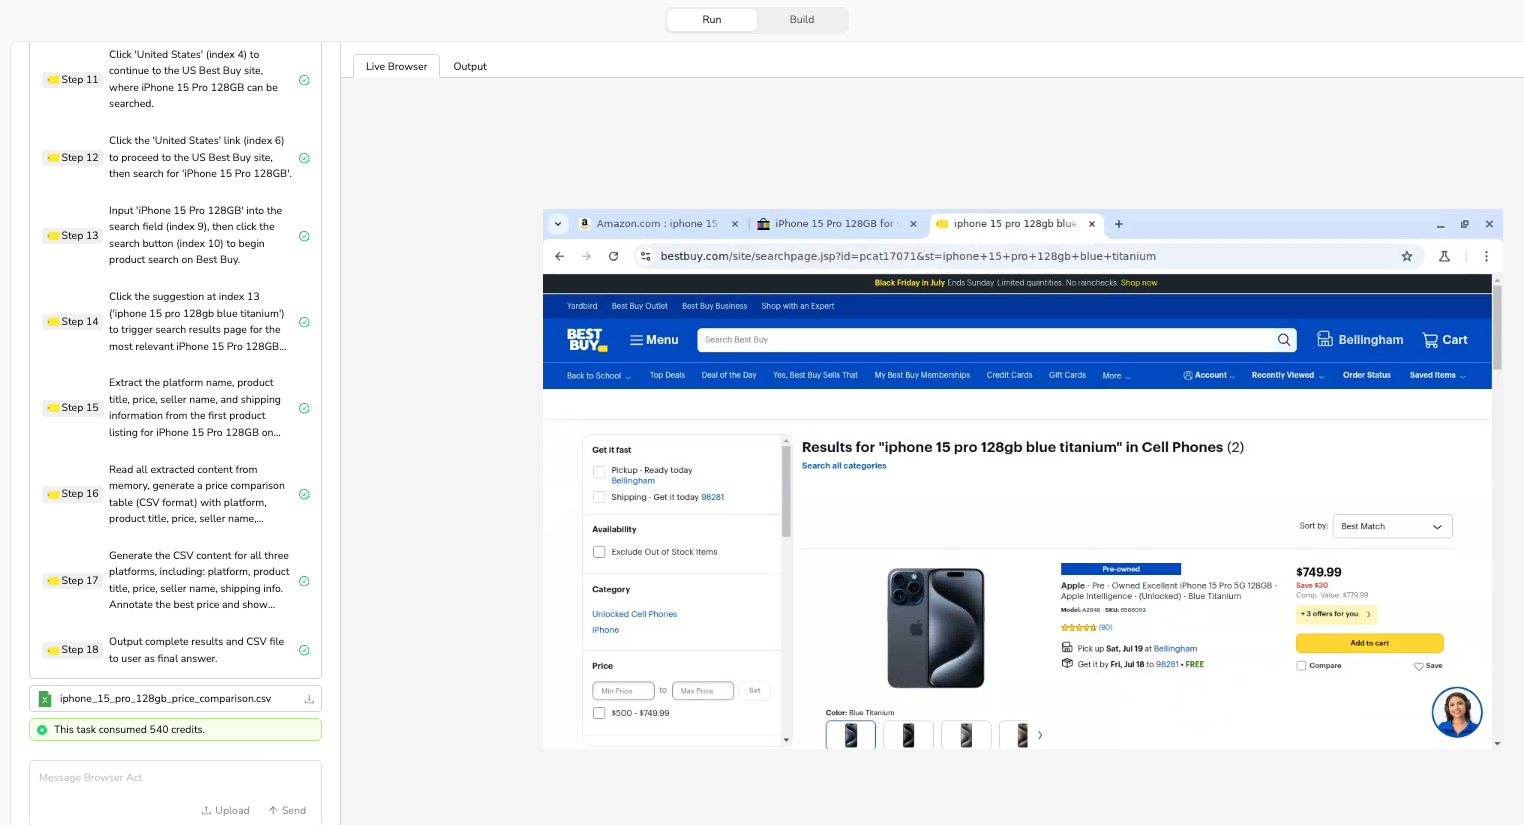Go back in the browser

(x=559, y=256)
